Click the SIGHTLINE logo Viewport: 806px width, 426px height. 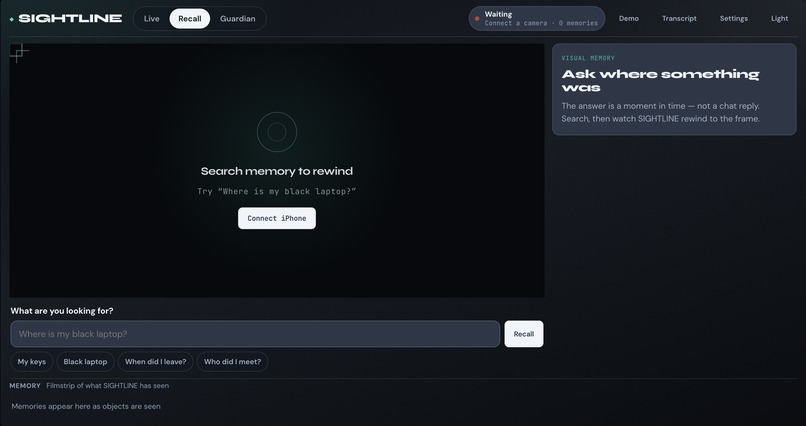66,18
